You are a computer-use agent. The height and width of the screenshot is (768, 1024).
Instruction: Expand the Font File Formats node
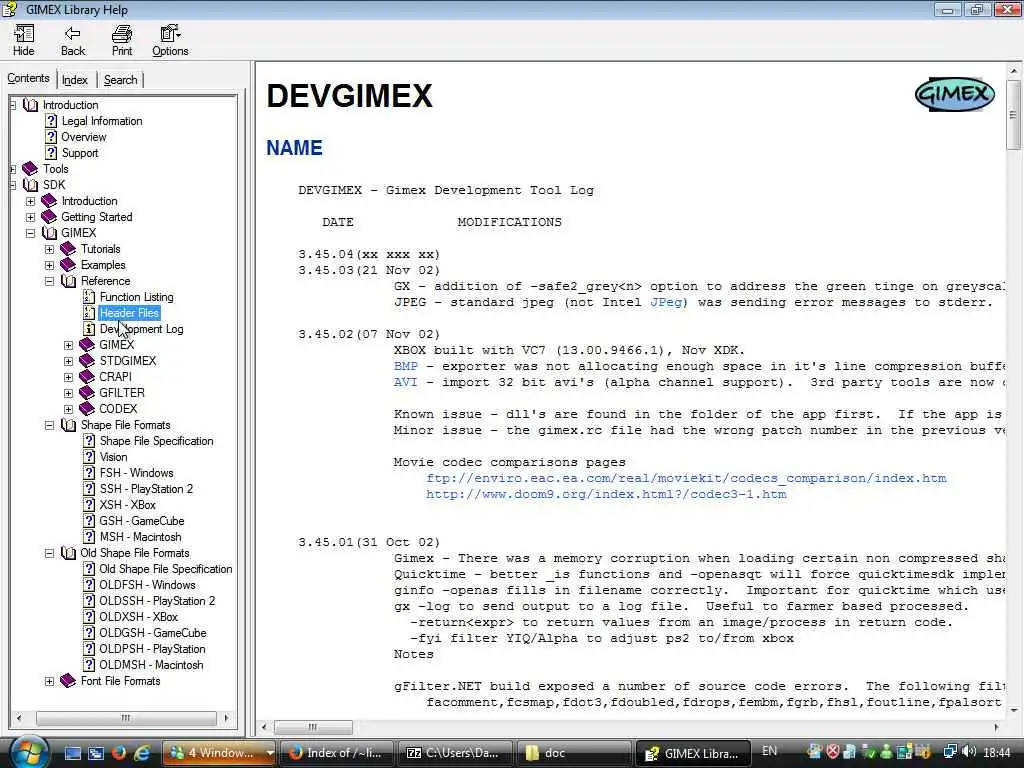49,681
